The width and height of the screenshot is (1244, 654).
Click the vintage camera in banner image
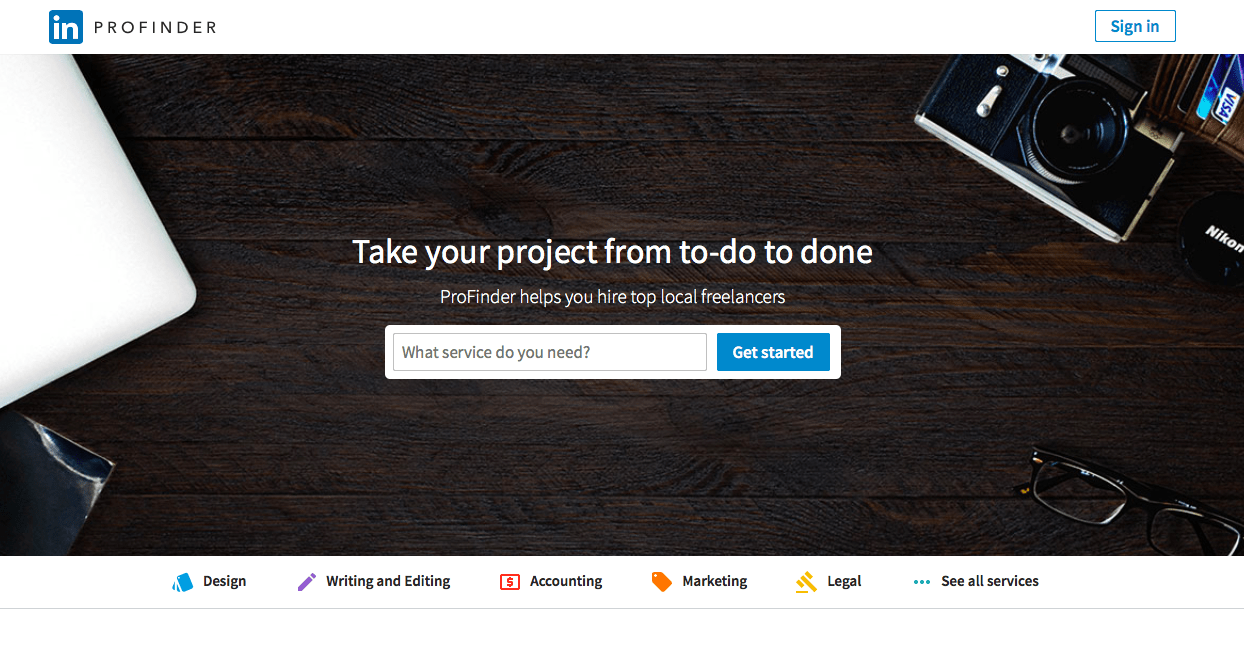(x=1049, y=138)
